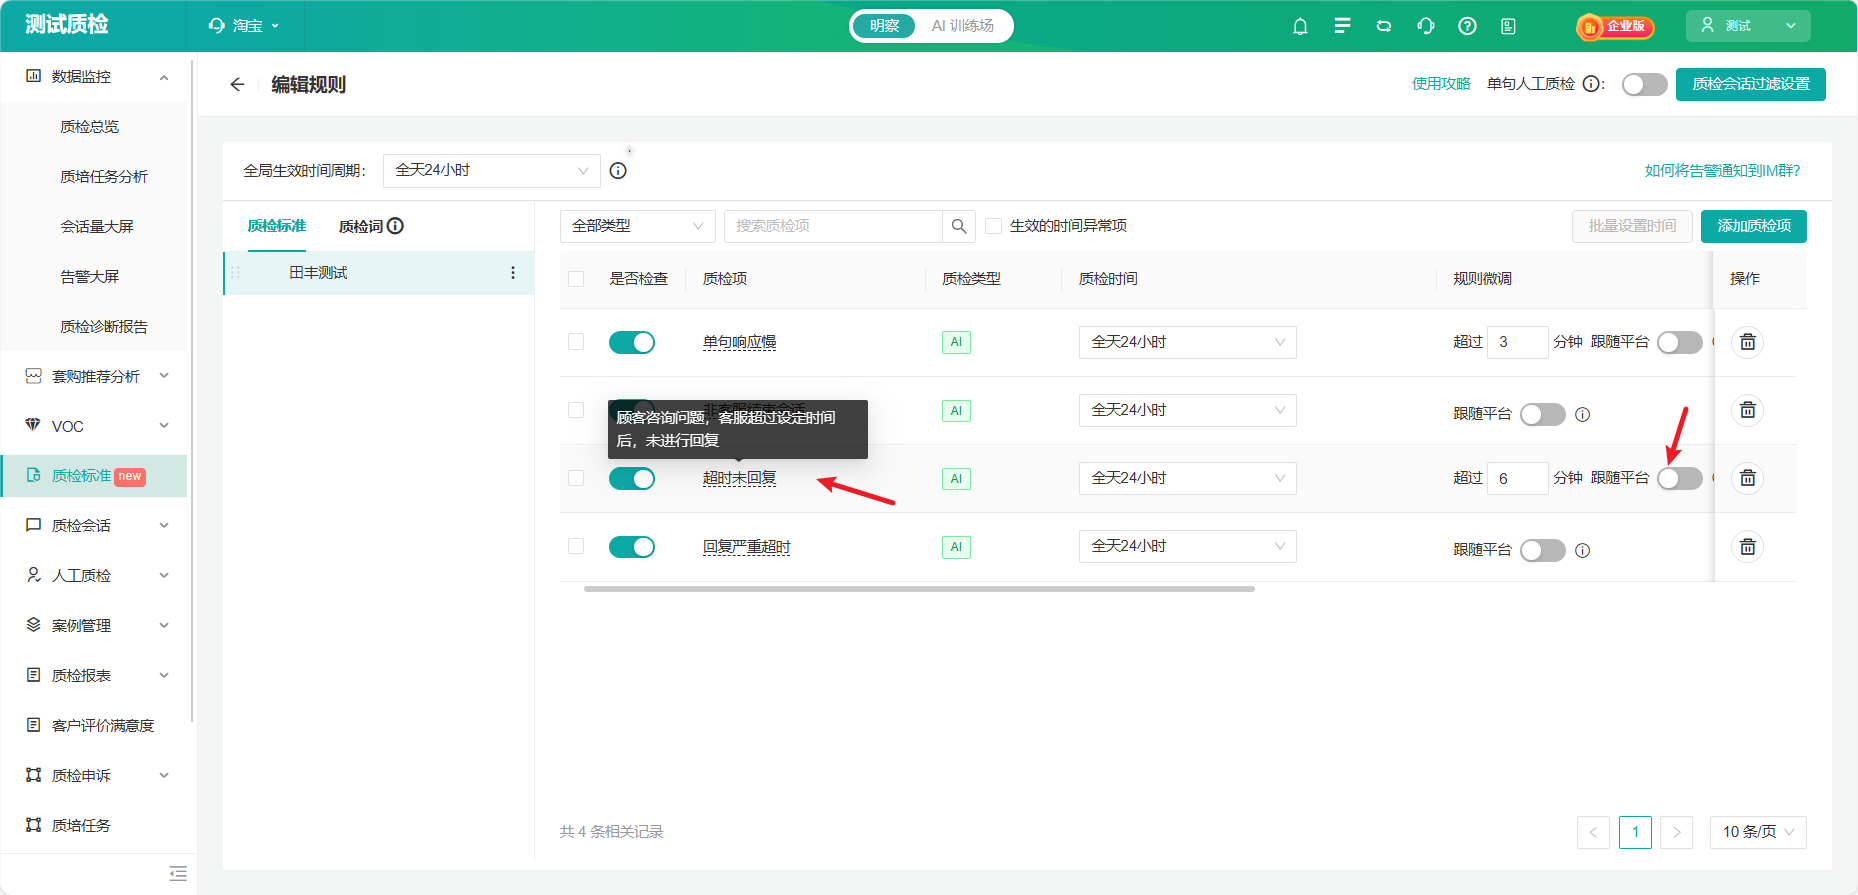Click trash icon in second table row
This screenshot has height=895, width=1858.
(1747, 410)
